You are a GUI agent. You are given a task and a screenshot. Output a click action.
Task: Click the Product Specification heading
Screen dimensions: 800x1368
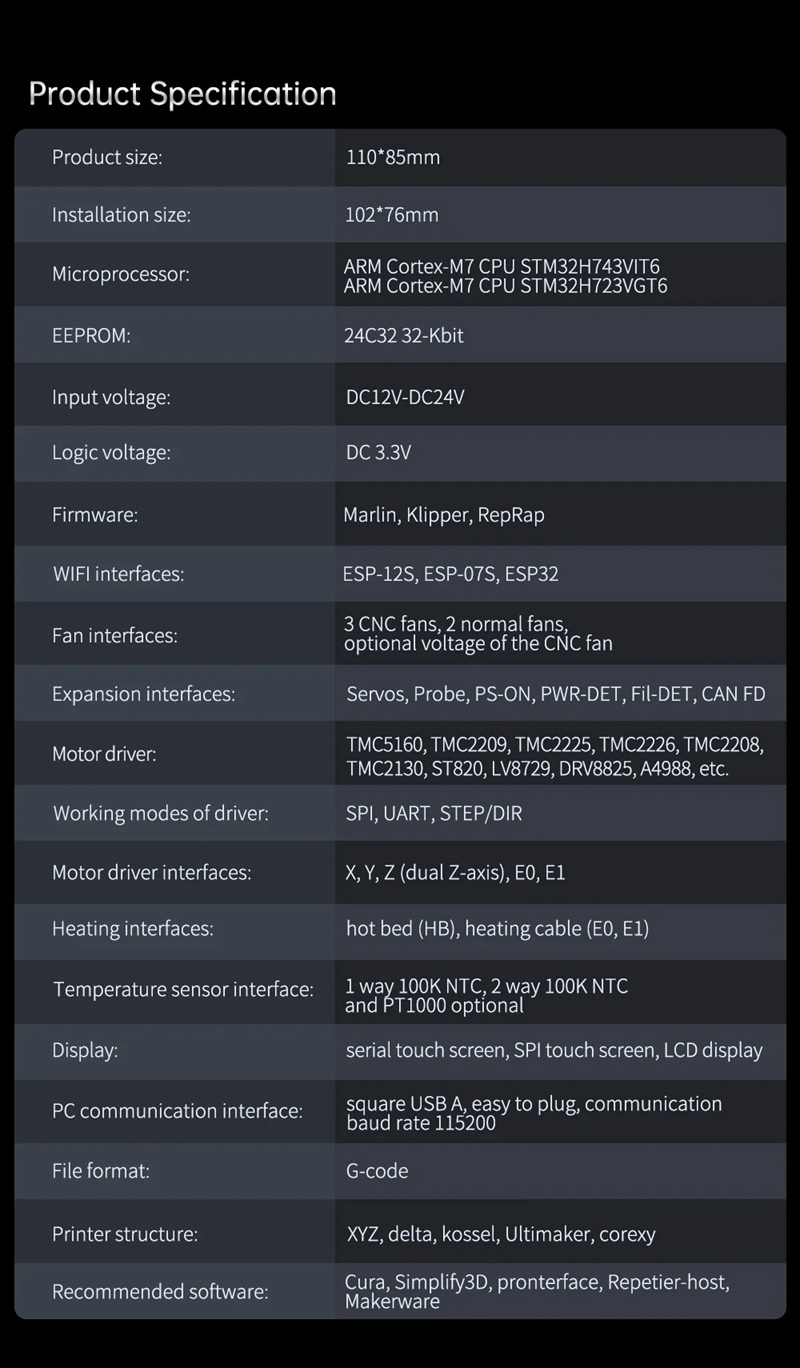point(182,94)
